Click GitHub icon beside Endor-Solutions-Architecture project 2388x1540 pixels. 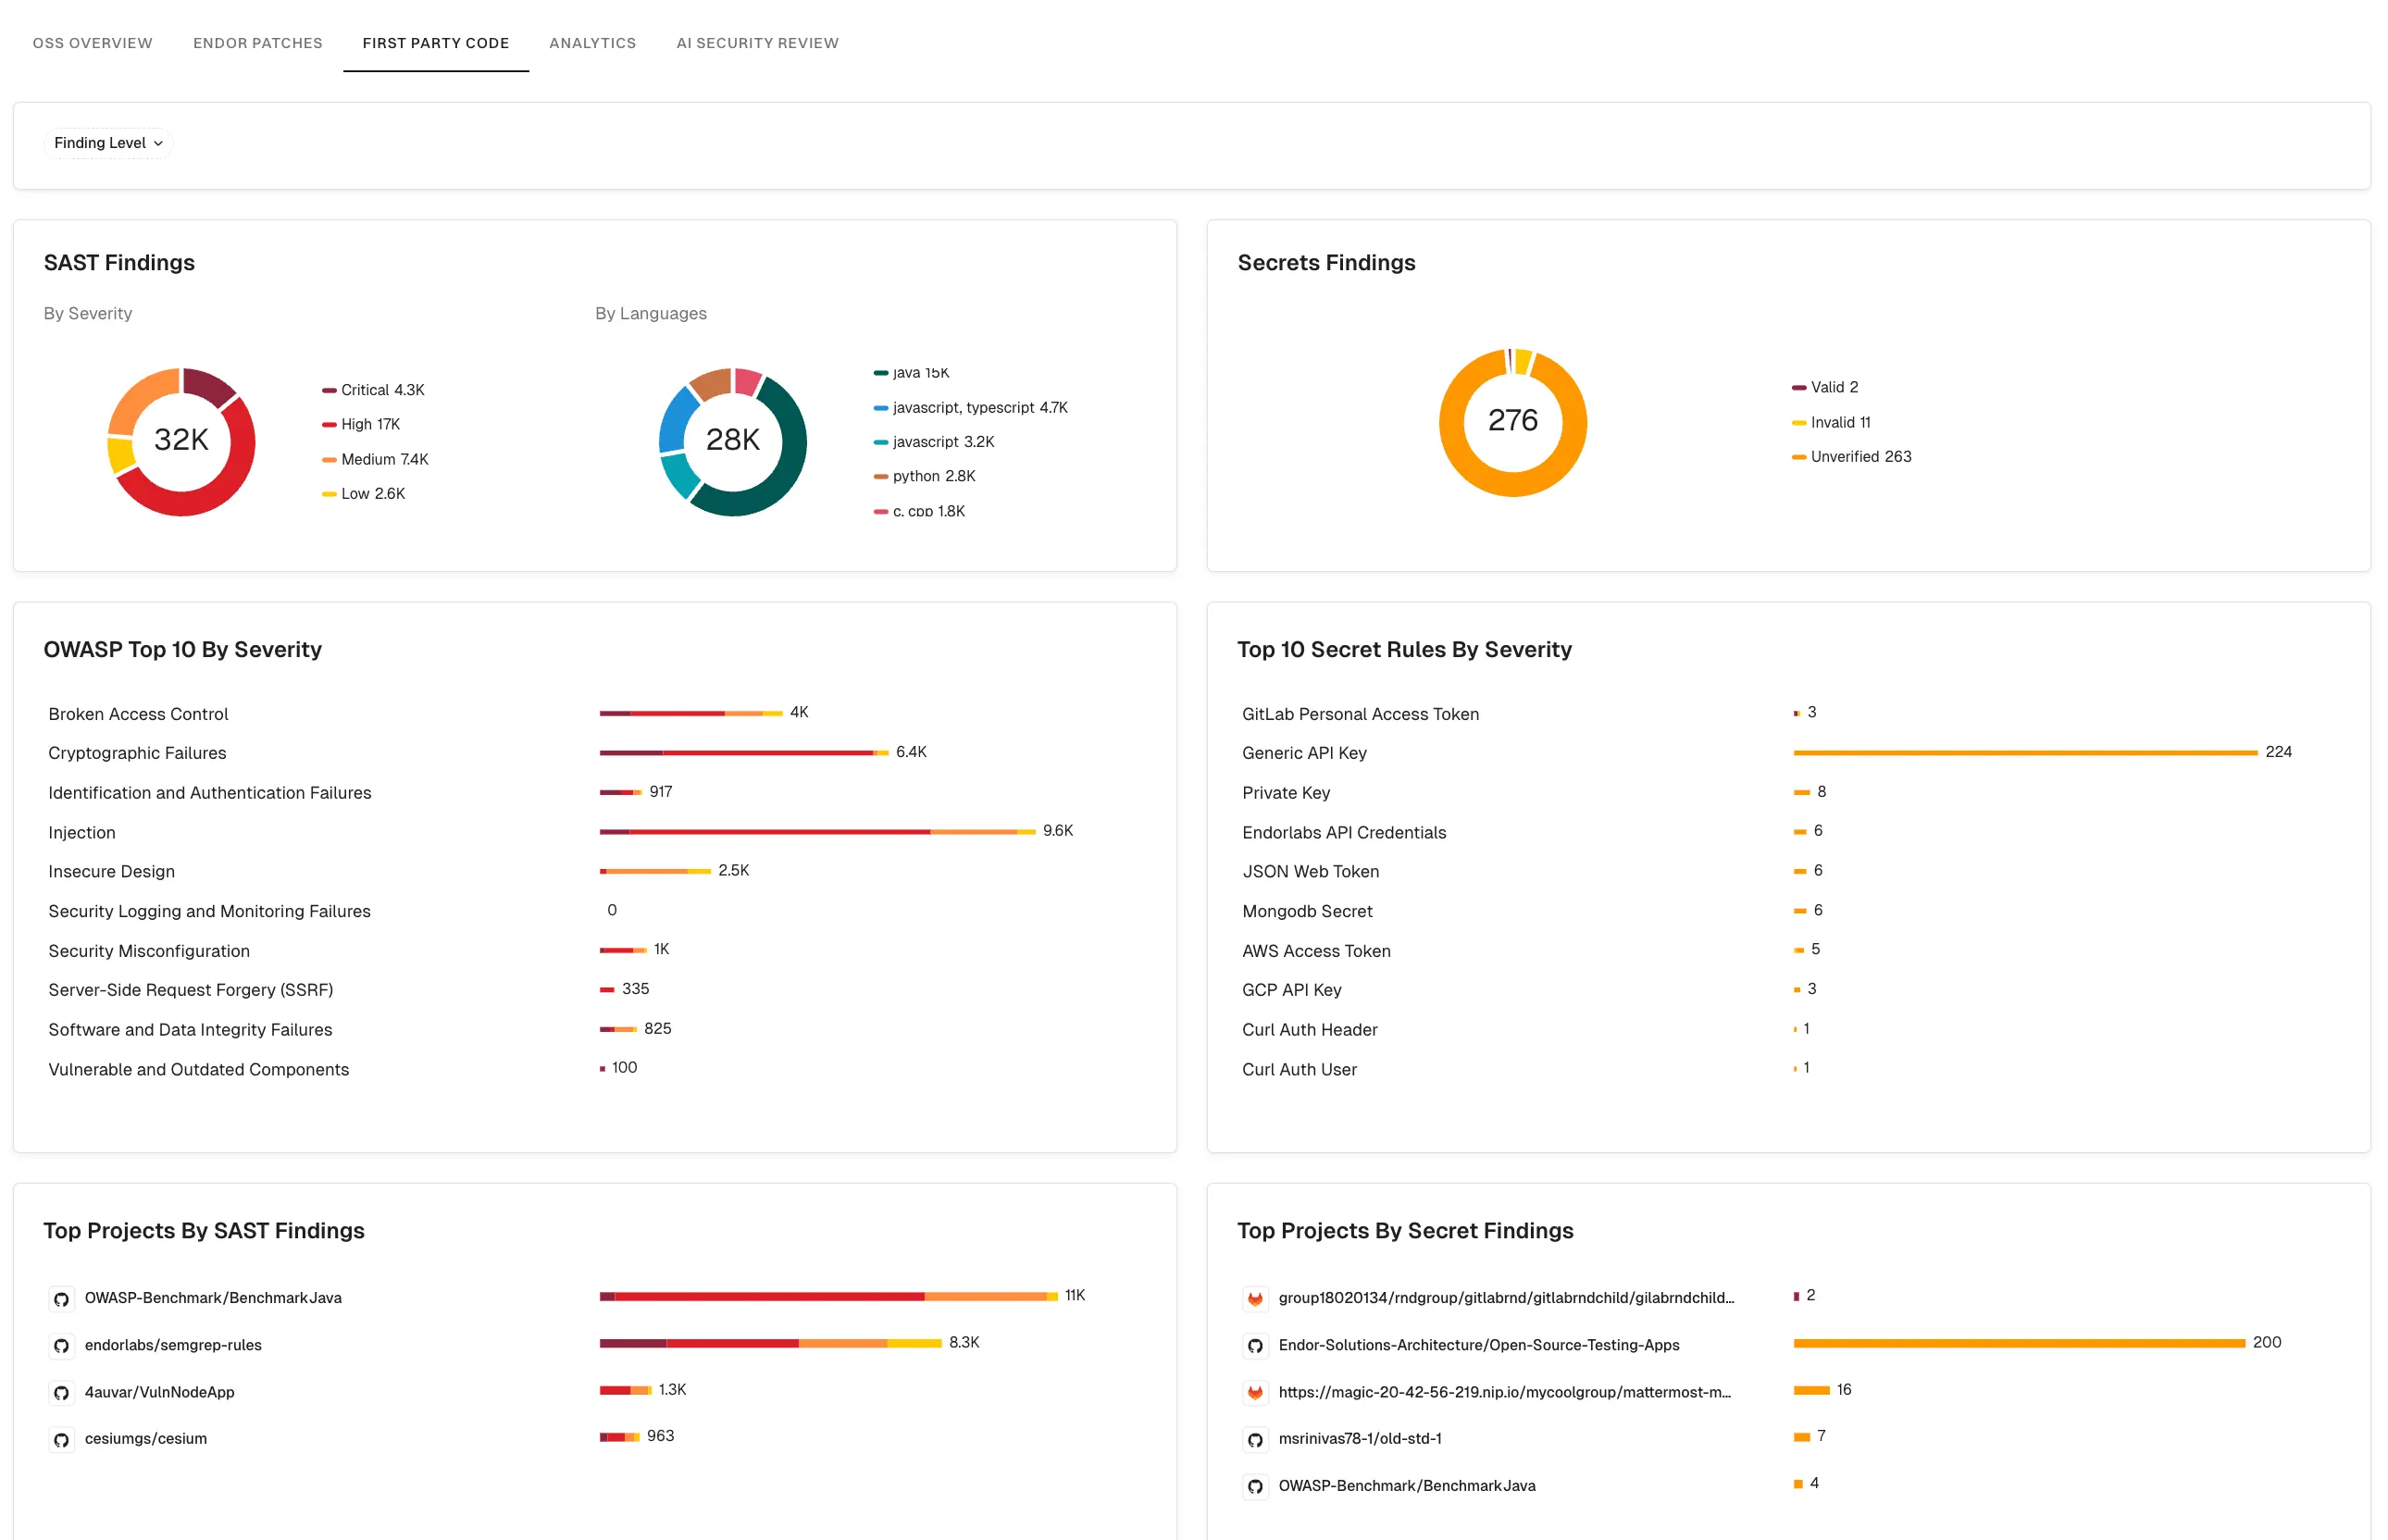tap(1255, 1346)
